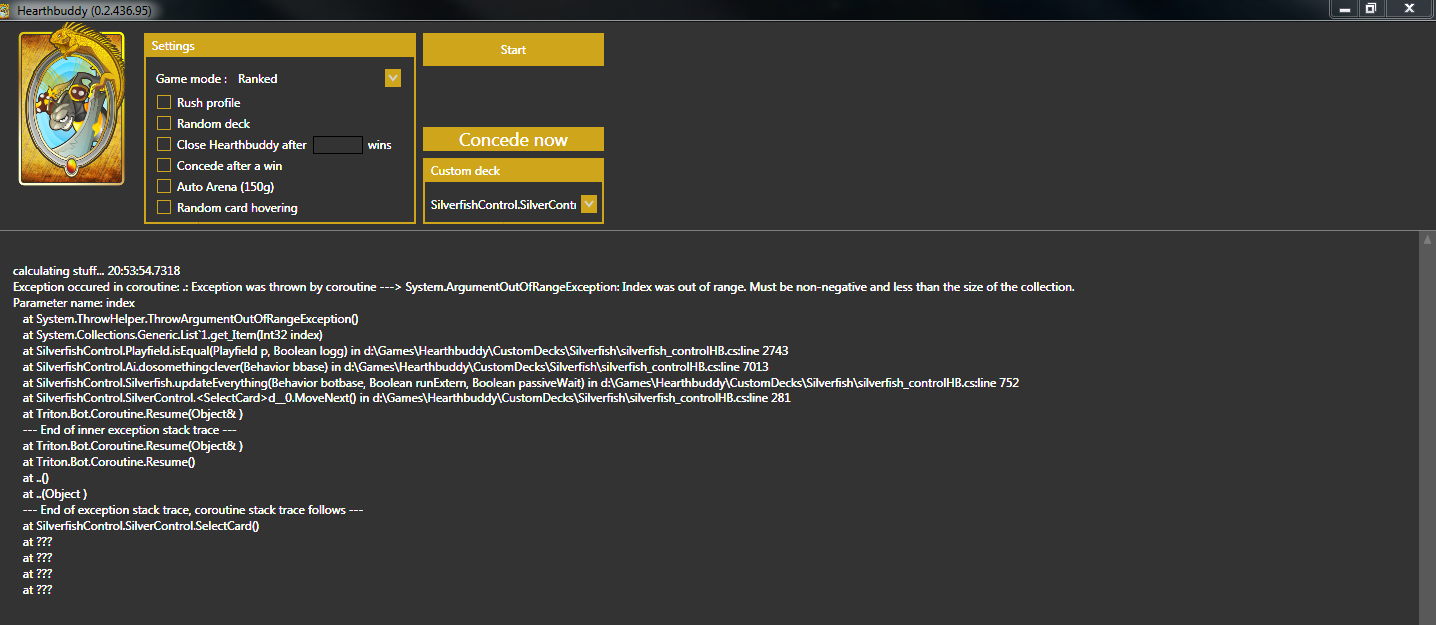The image size is (1436, 625).
Task: Click the Silverfish.updateEverything line 752 entry
Action: 520,383
